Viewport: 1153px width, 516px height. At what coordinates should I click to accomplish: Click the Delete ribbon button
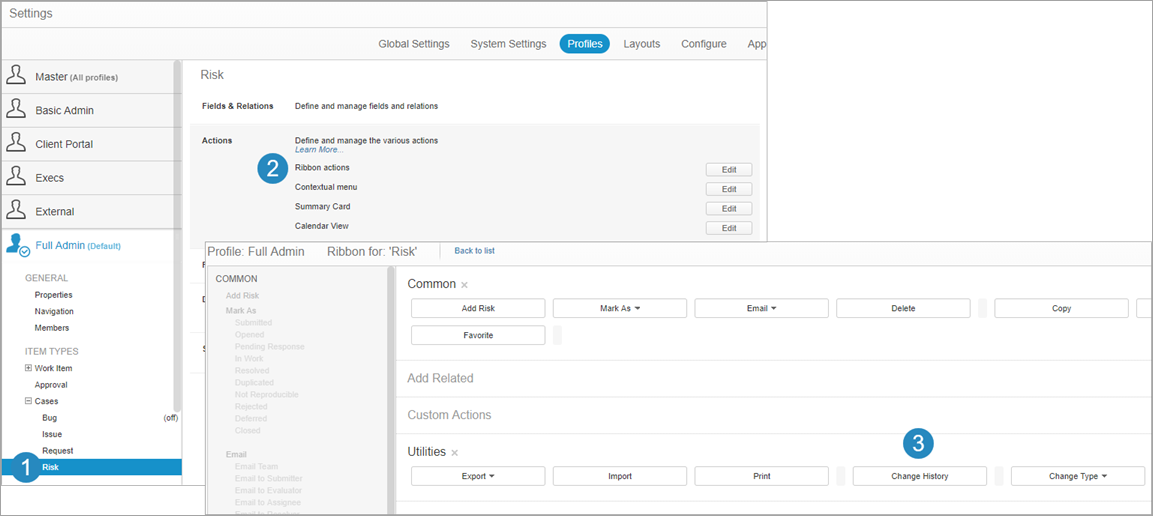(x=903, y=308)
